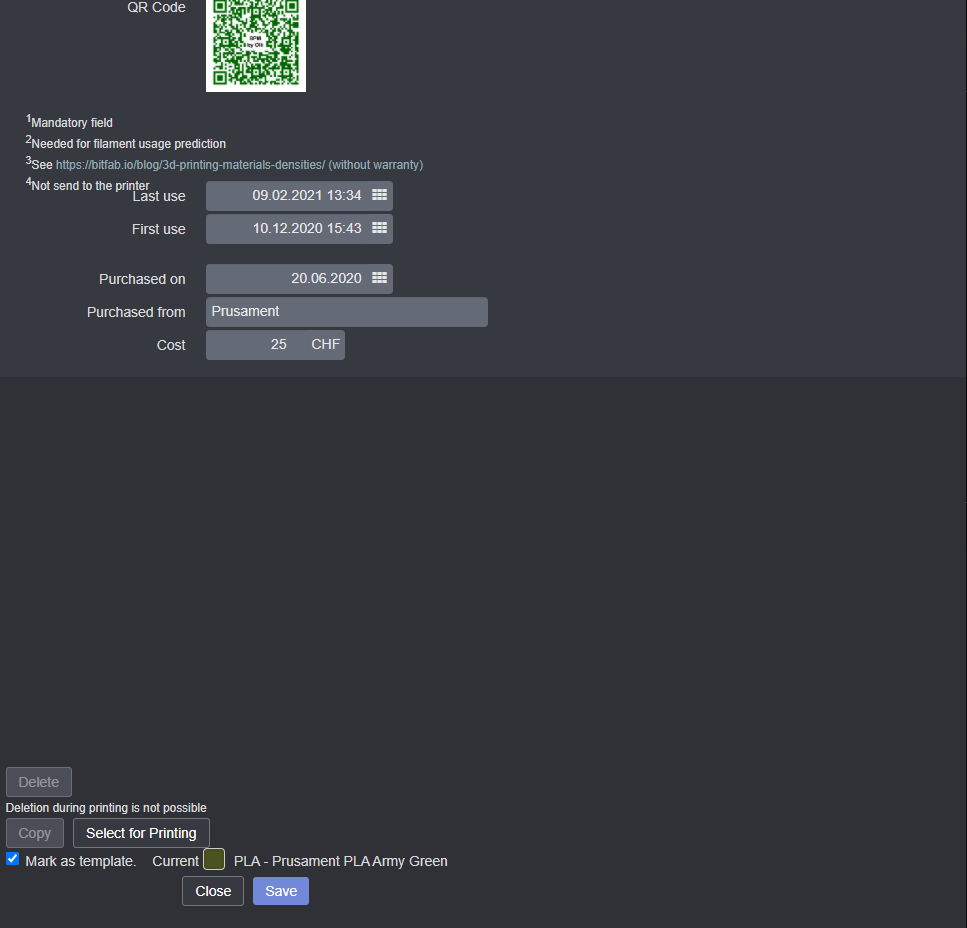Click the deletion not possible notice
This screenshot has height=928, width=967.
pos(106,807)
